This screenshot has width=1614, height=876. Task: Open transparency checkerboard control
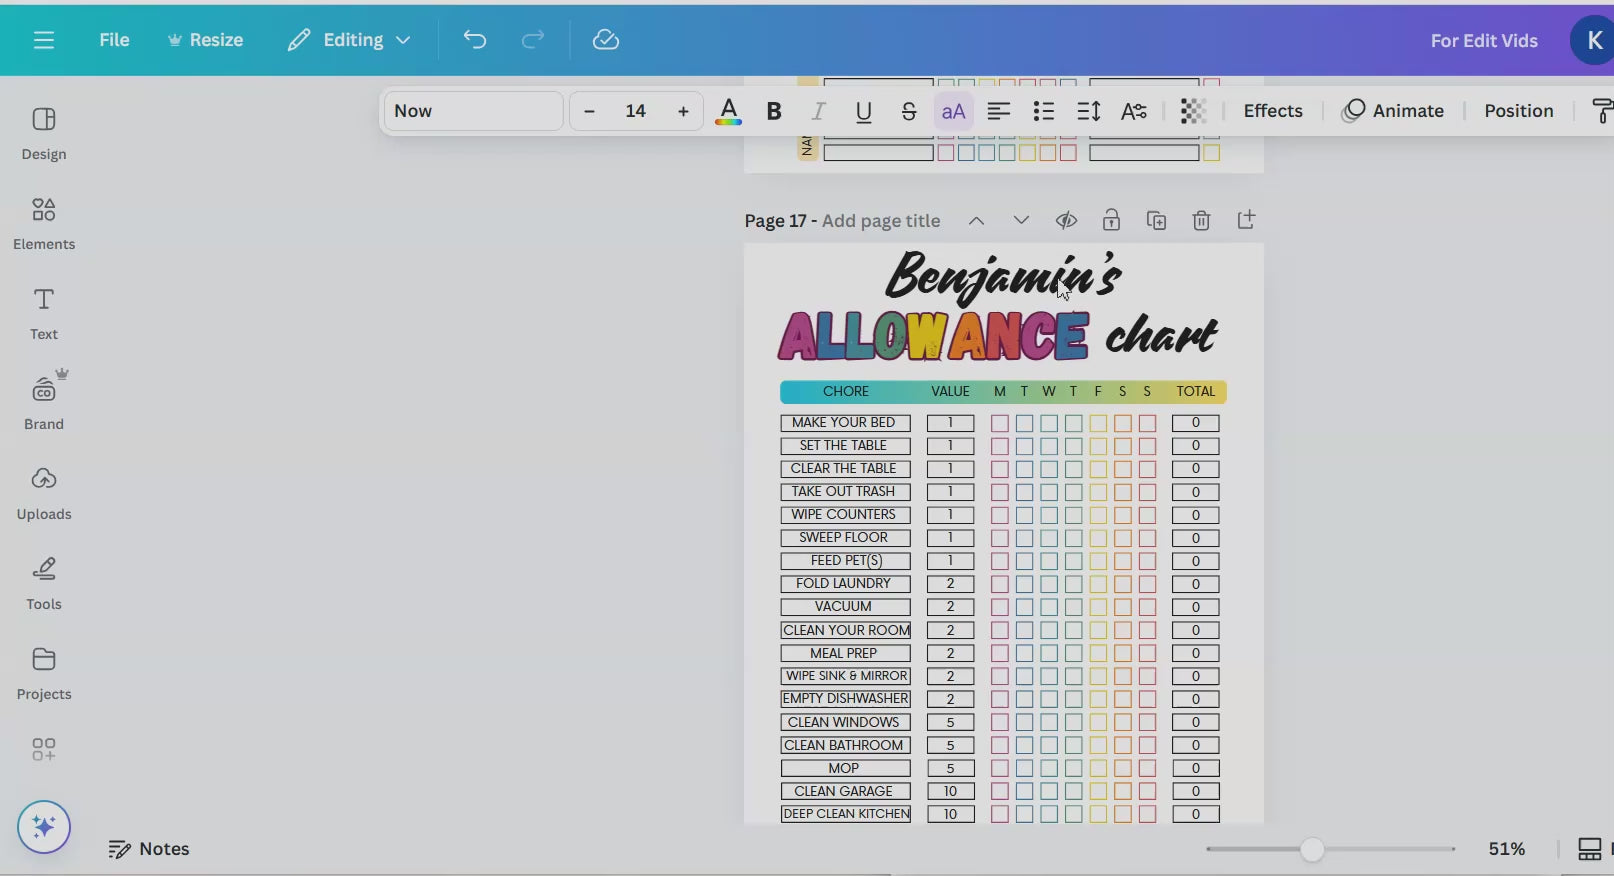click(1192, 111)
